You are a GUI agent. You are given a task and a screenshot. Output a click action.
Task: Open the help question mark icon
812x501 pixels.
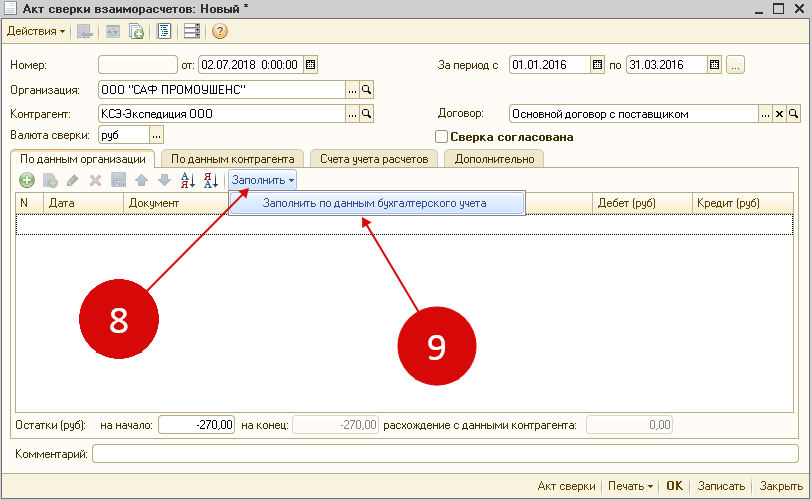point(220,31)
